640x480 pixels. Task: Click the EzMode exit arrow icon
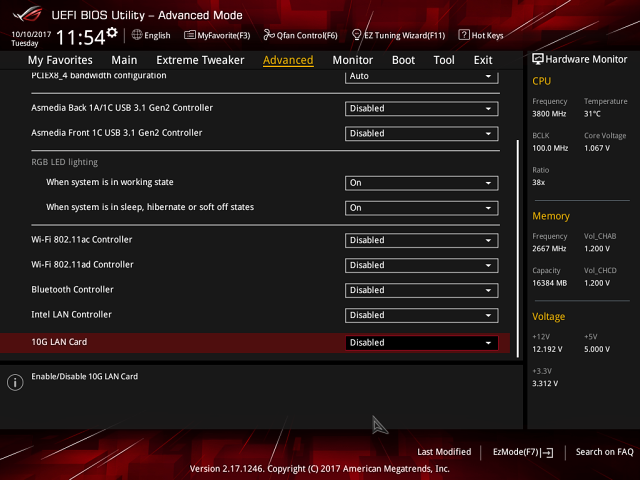(548, 452)
